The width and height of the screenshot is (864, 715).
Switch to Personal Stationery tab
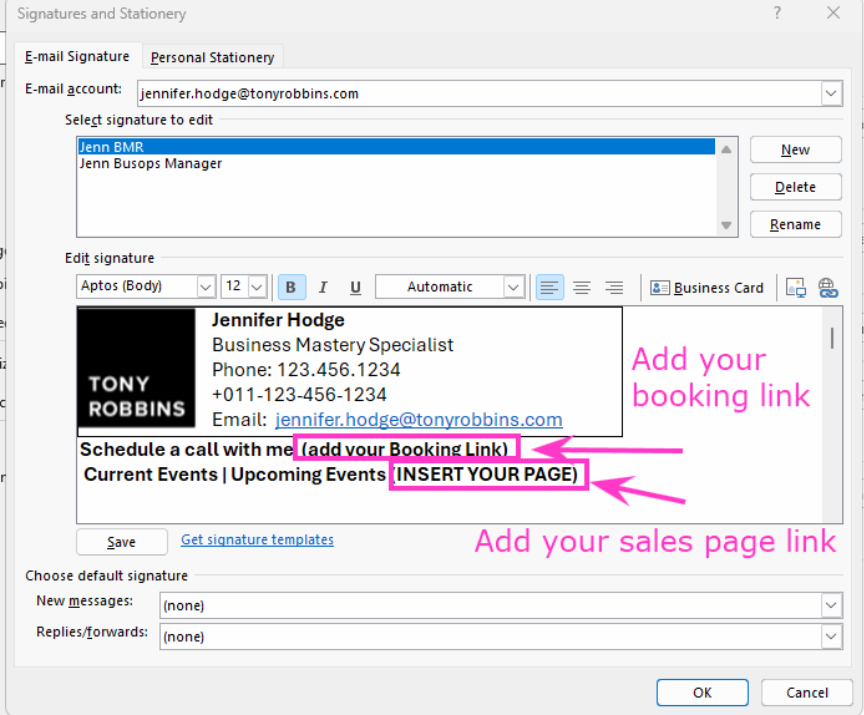pos(213,57)
